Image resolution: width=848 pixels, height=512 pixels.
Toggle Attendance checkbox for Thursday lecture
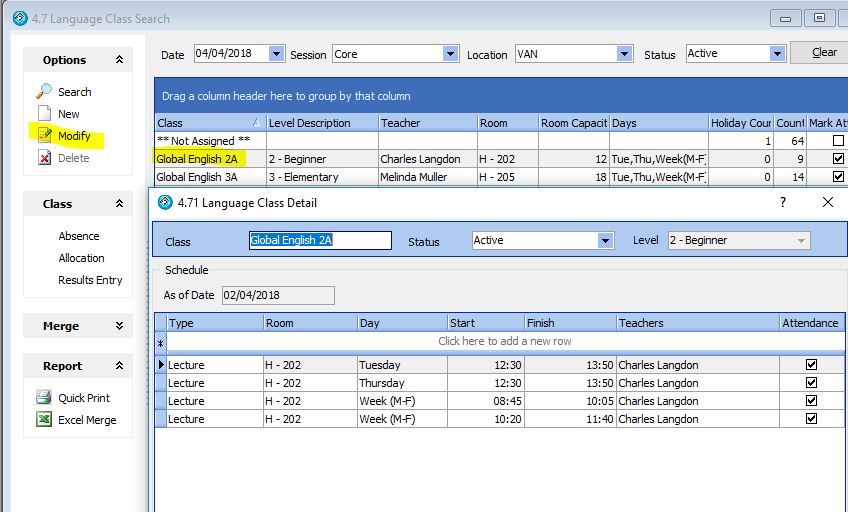(x=811, y=383)
